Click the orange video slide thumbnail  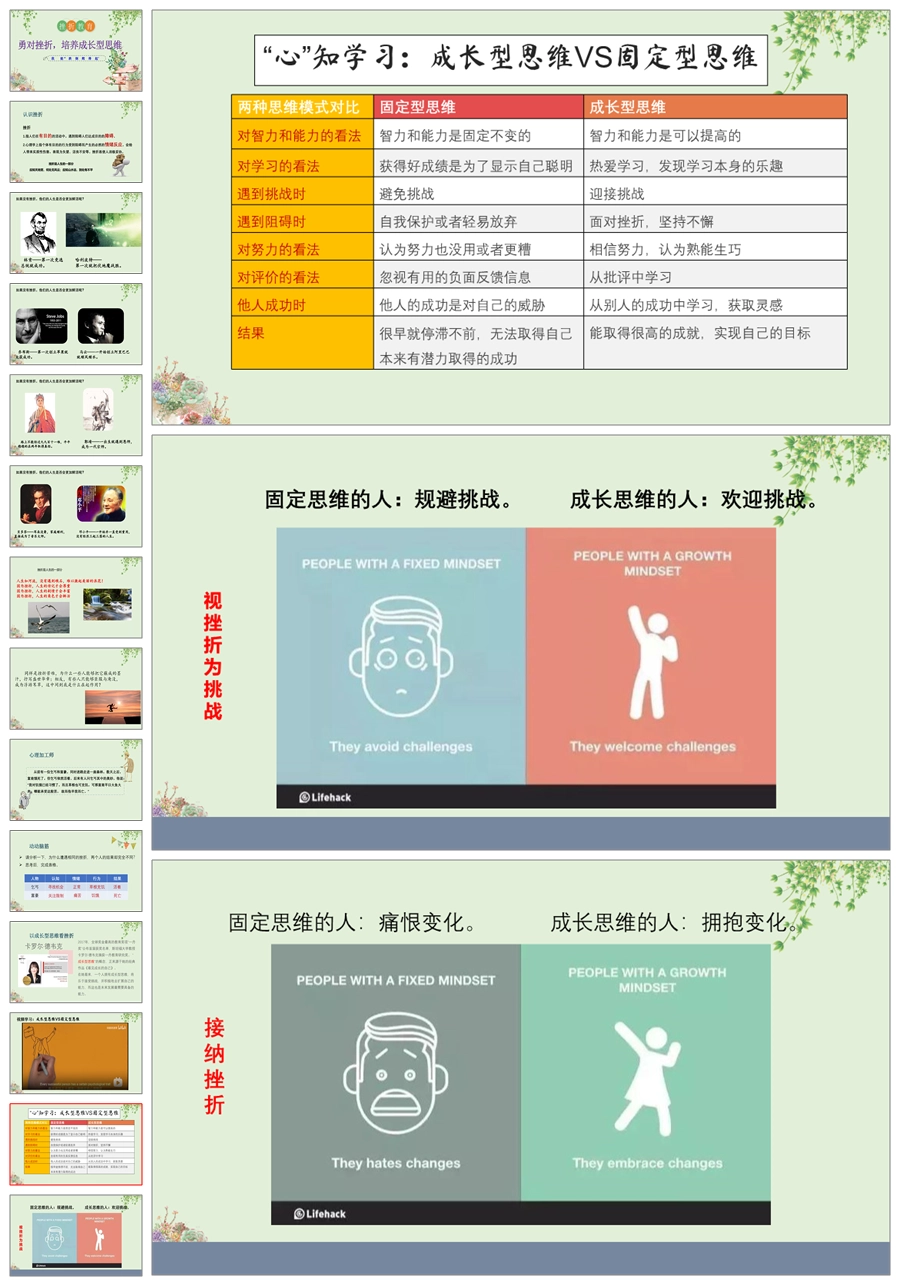(x=76, y=1053)
